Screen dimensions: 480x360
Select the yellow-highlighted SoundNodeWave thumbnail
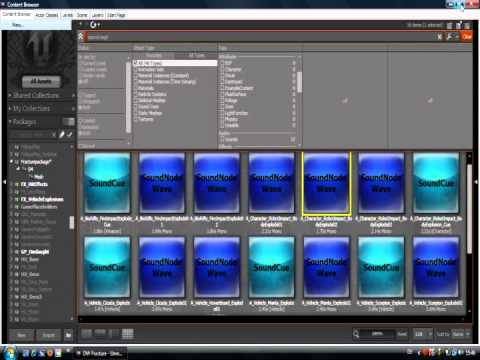pyautogui.click(x=326, y=184)
